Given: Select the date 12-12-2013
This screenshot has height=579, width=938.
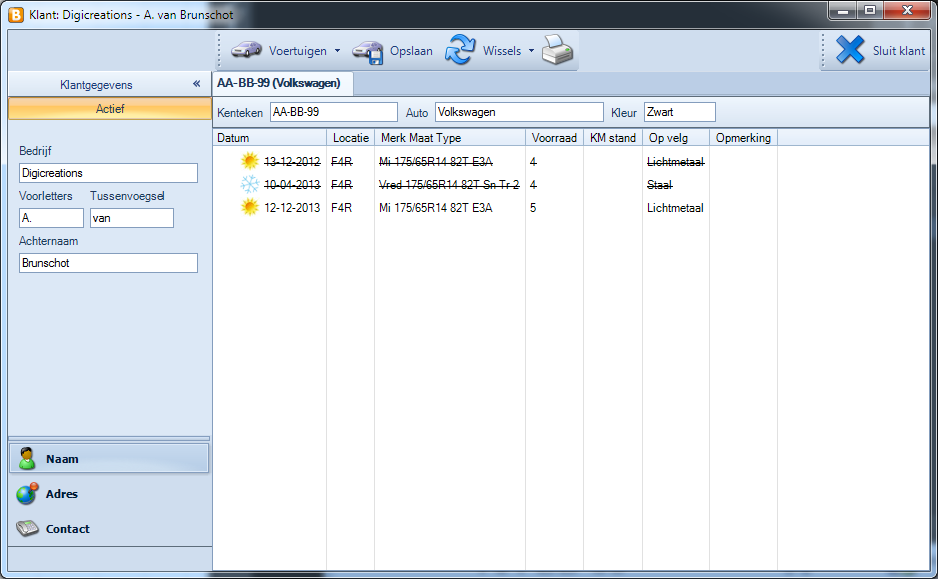Looking at the screenshot, I should [292, 208].
